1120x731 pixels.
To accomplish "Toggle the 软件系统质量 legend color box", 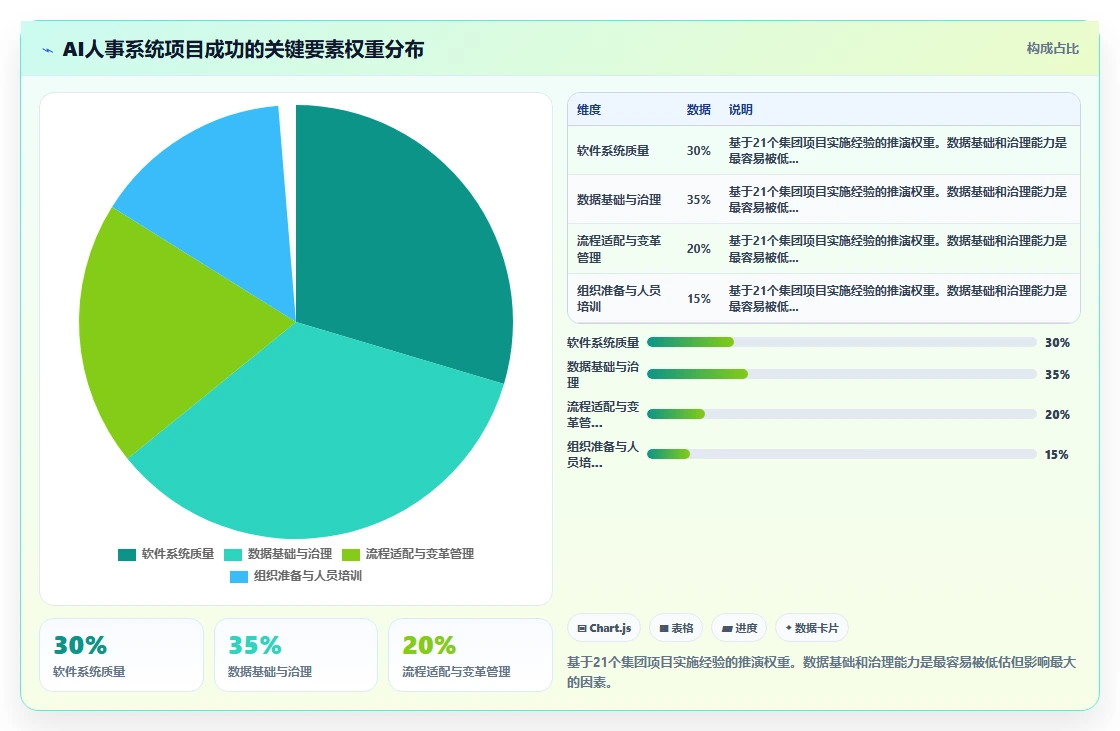I will coord(127,555).
